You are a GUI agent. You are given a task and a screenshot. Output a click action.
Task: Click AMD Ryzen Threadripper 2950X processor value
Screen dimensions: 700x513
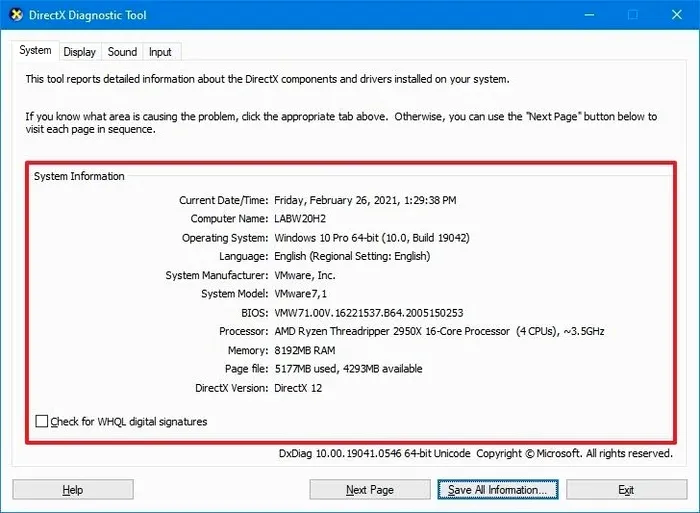click(439, 331)
